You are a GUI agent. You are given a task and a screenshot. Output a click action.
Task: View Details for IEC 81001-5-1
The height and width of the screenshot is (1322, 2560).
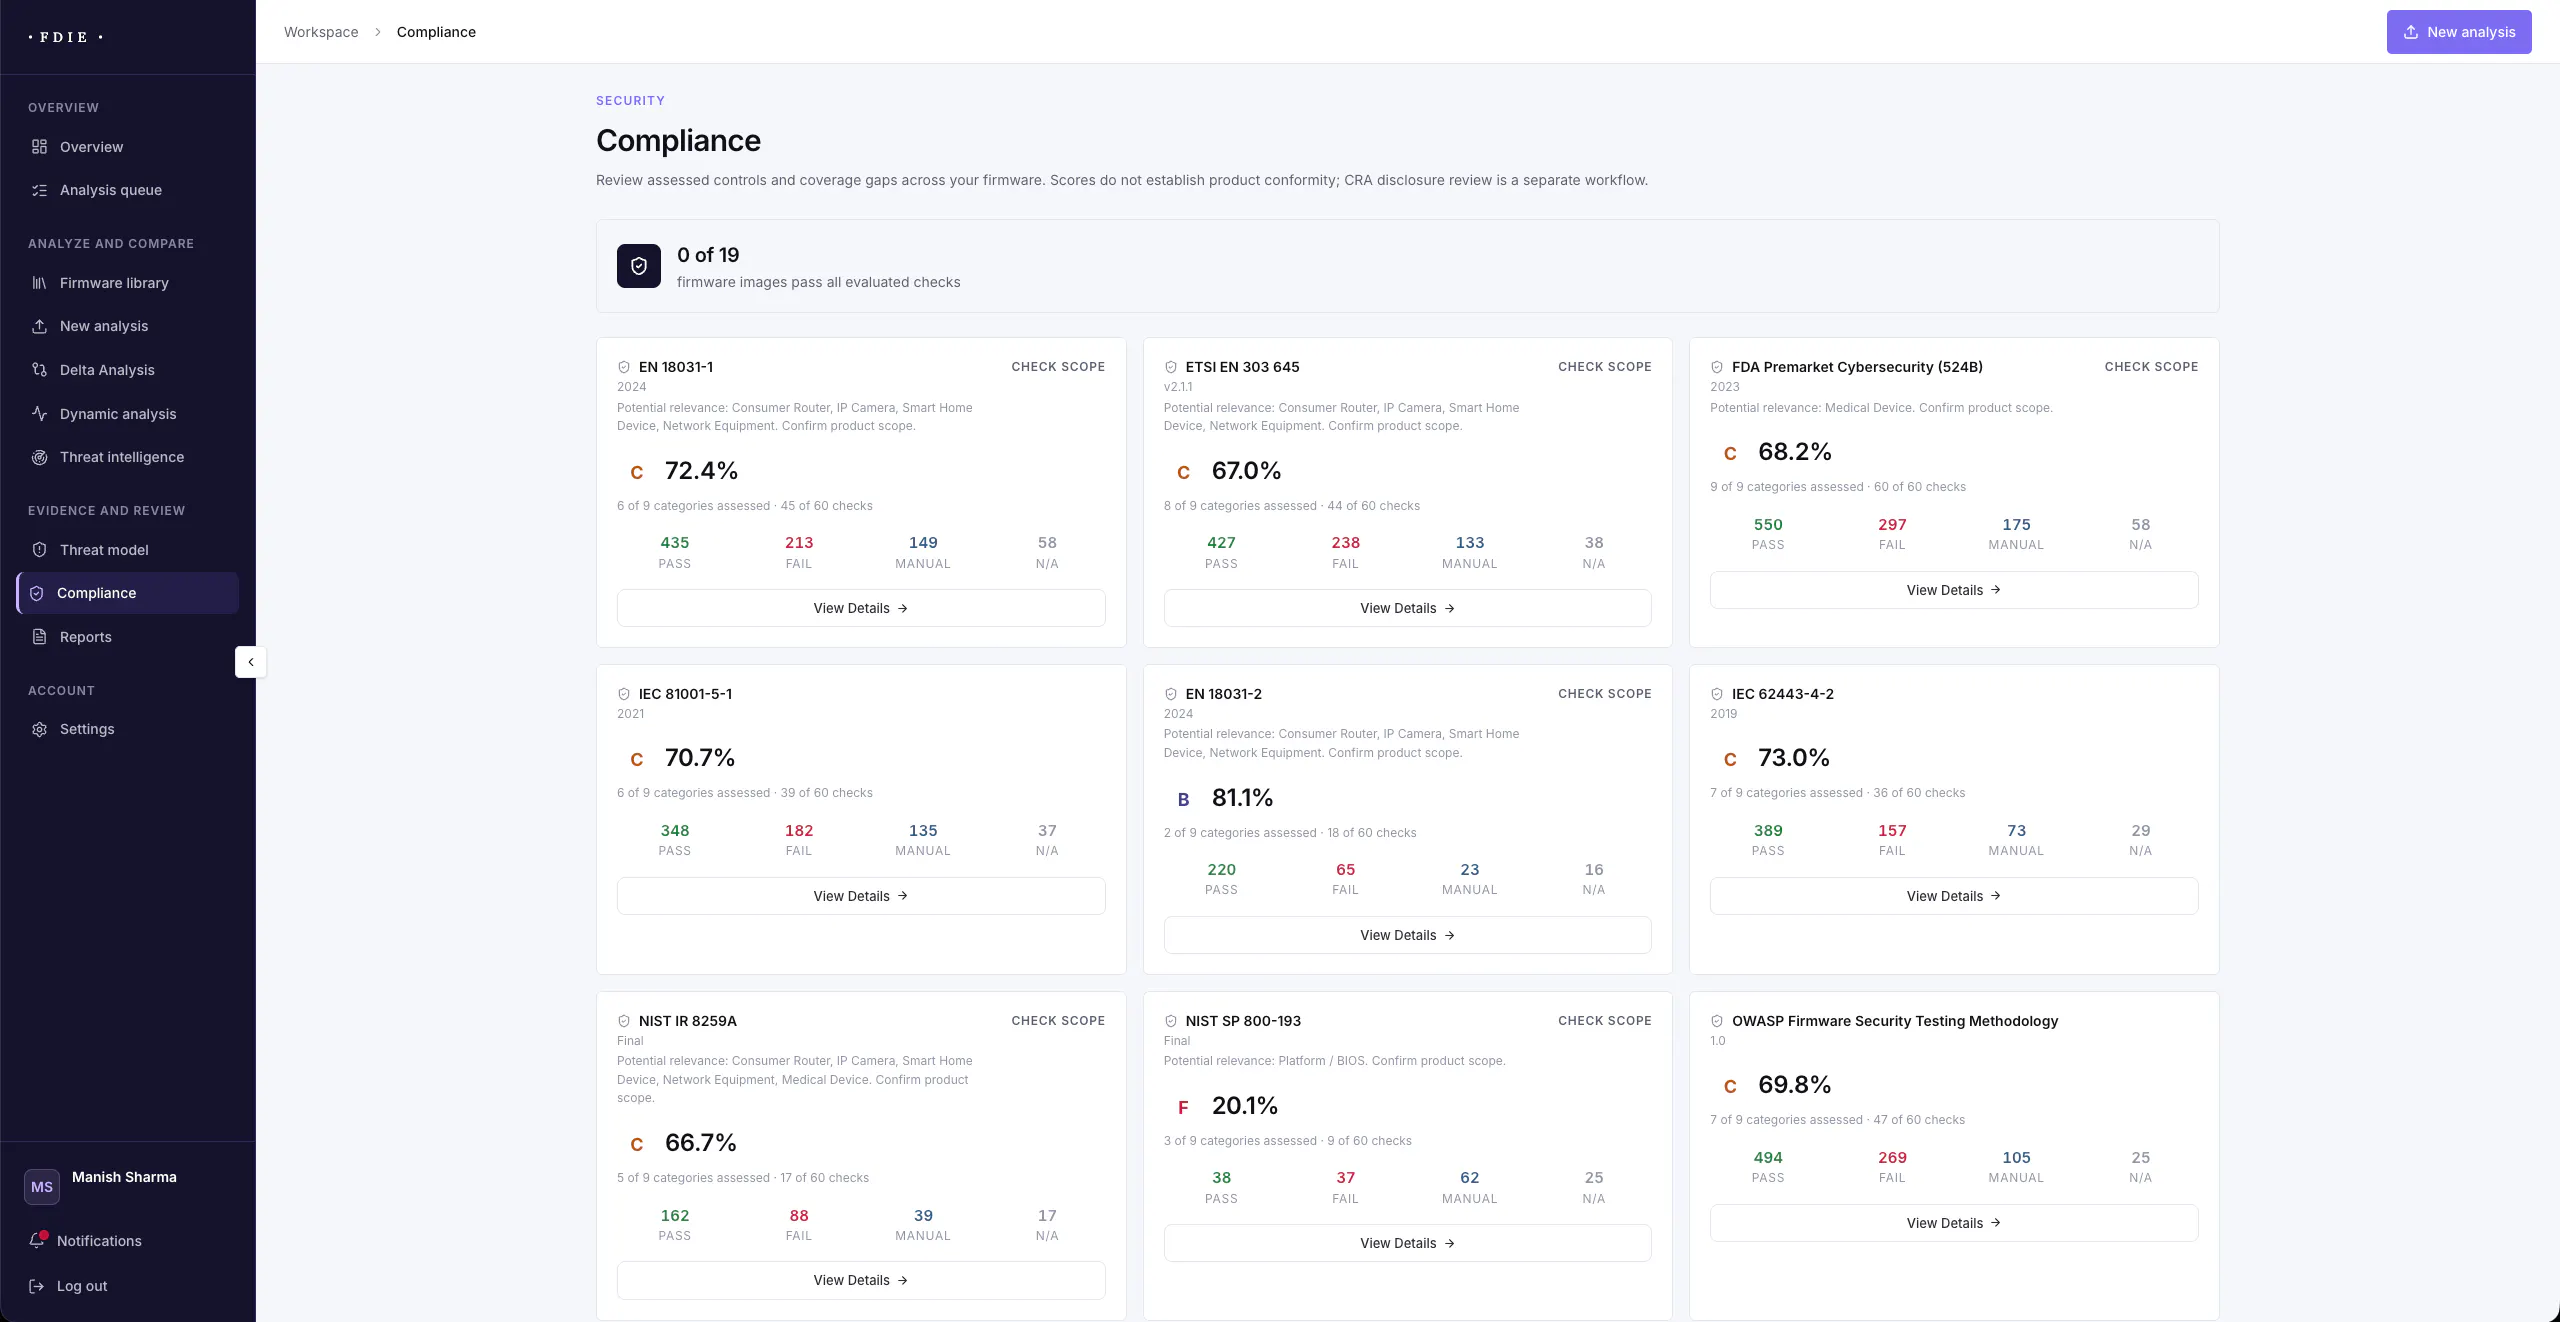861,896
